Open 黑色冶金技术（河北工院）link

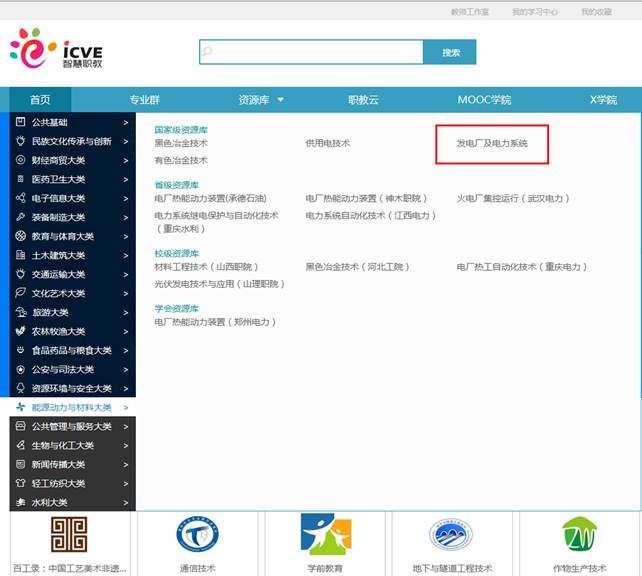click(x=357, y=267)
